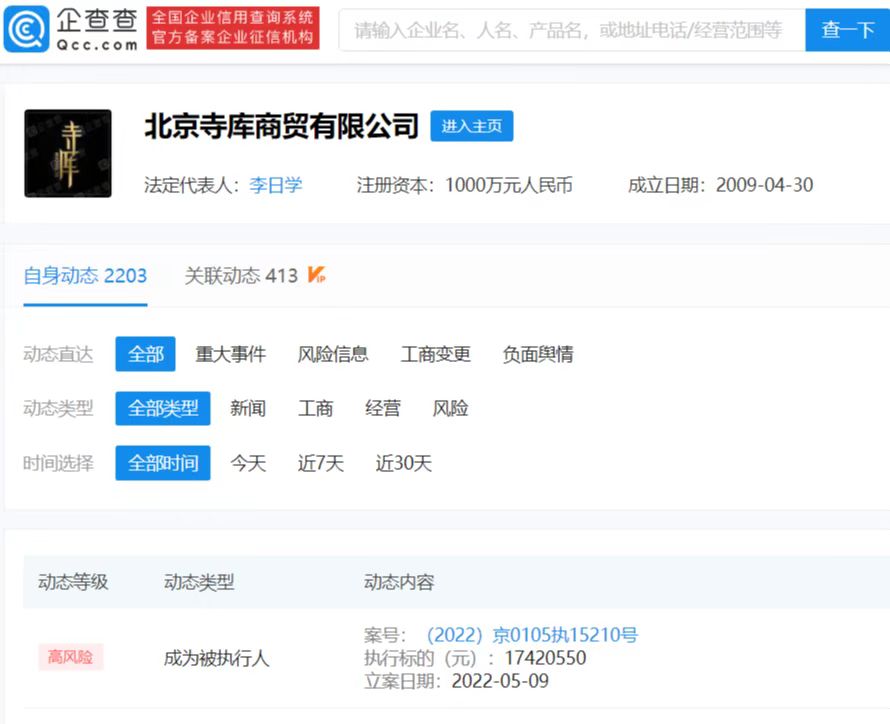Click the 查一下 search button

pos(847,30)
